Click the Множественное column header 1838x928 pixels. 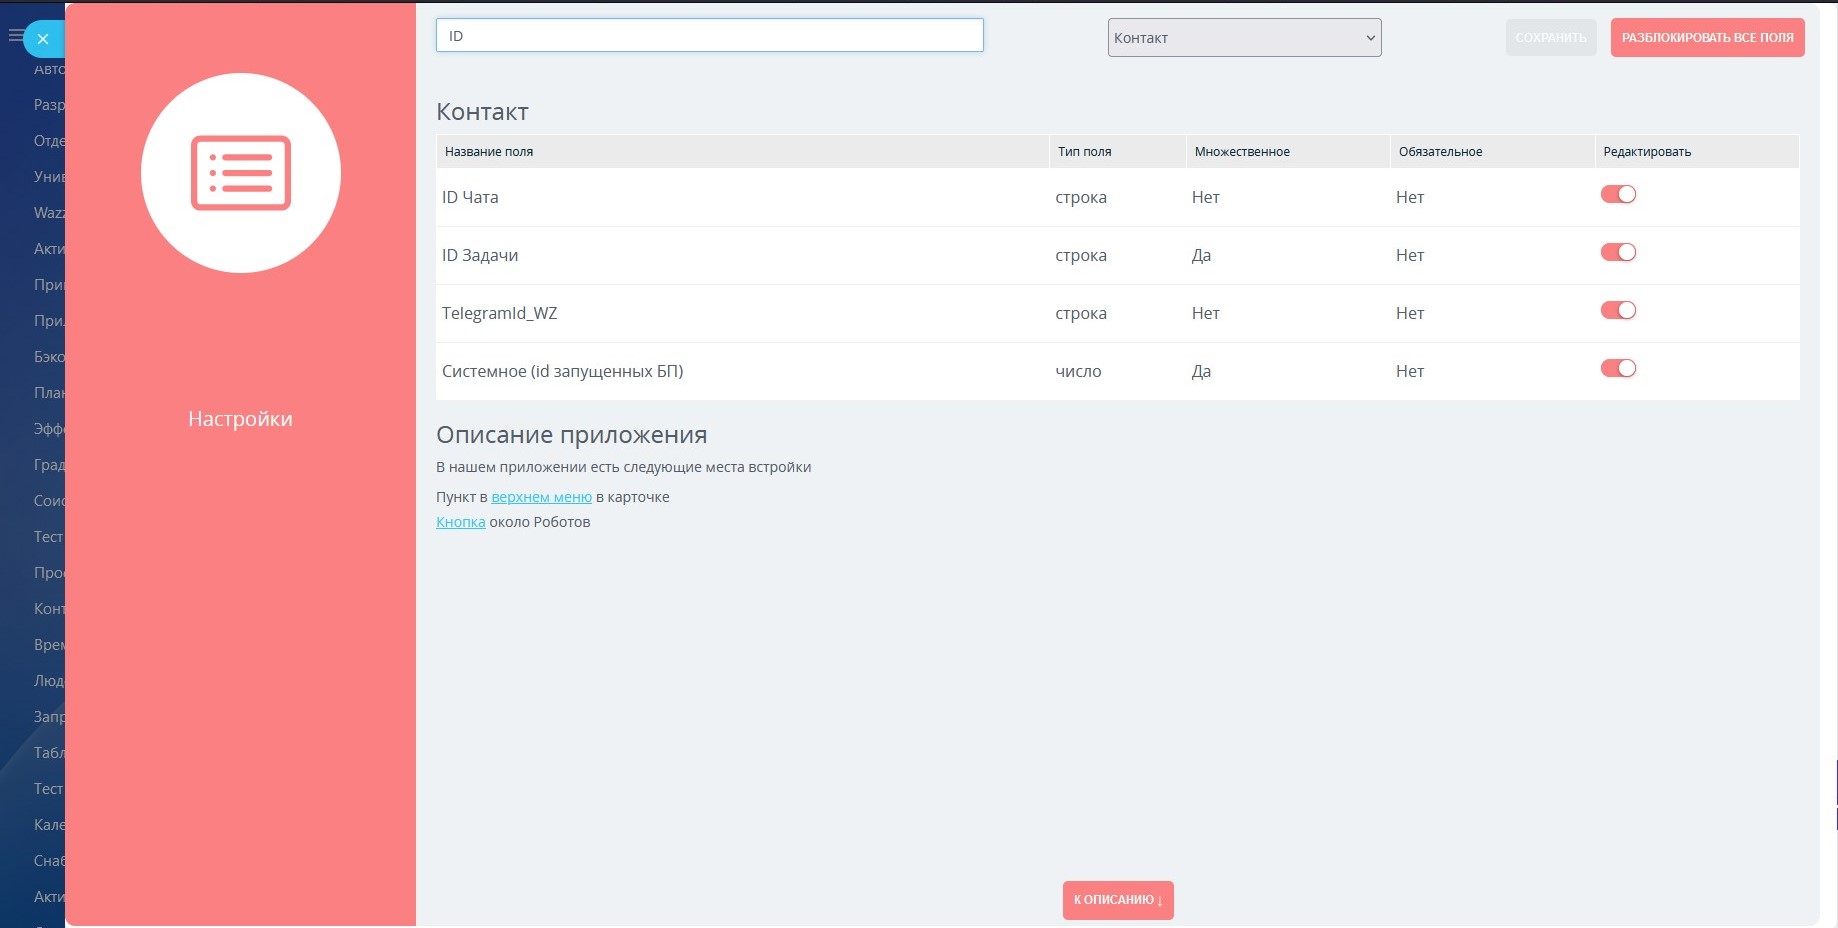pyautogui.click(x=1241, y=152)
